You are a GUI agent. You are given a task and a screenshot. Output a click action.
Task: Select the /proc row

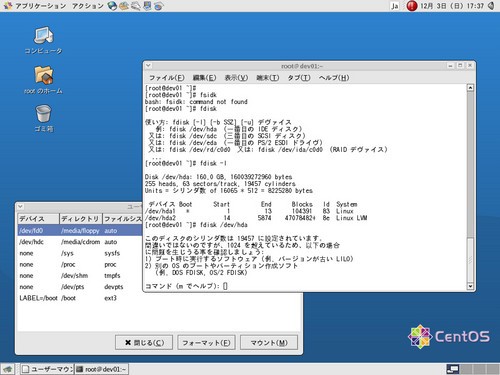(x=80, y=265)
